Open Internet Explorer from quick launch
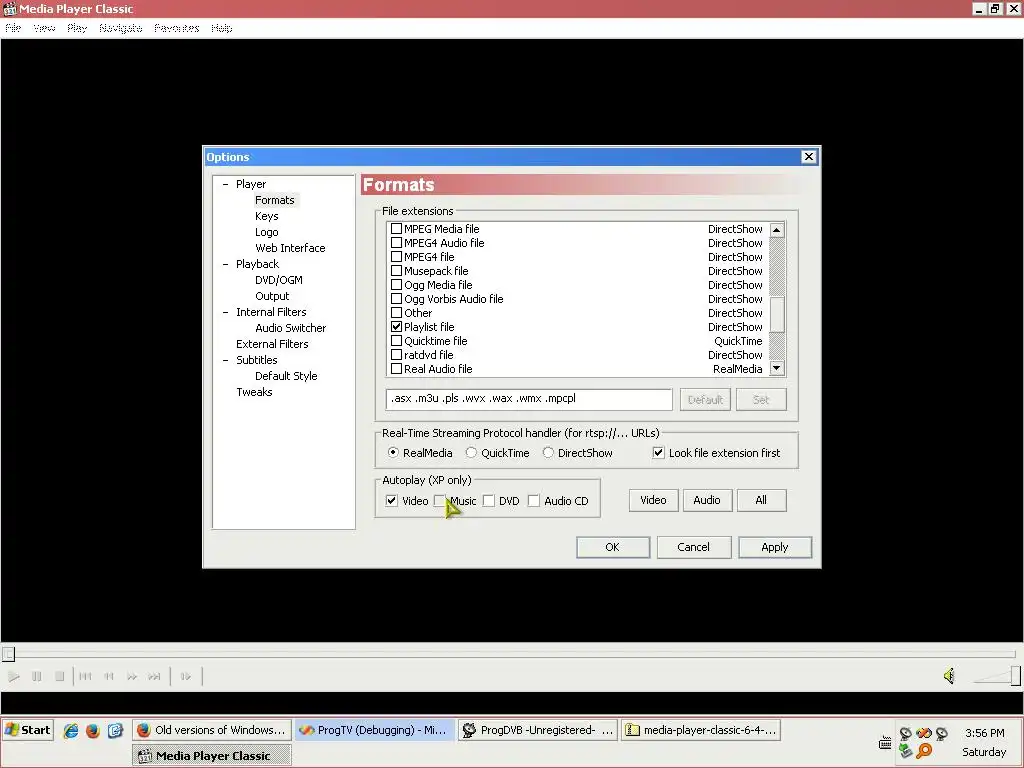 [71, 730]
